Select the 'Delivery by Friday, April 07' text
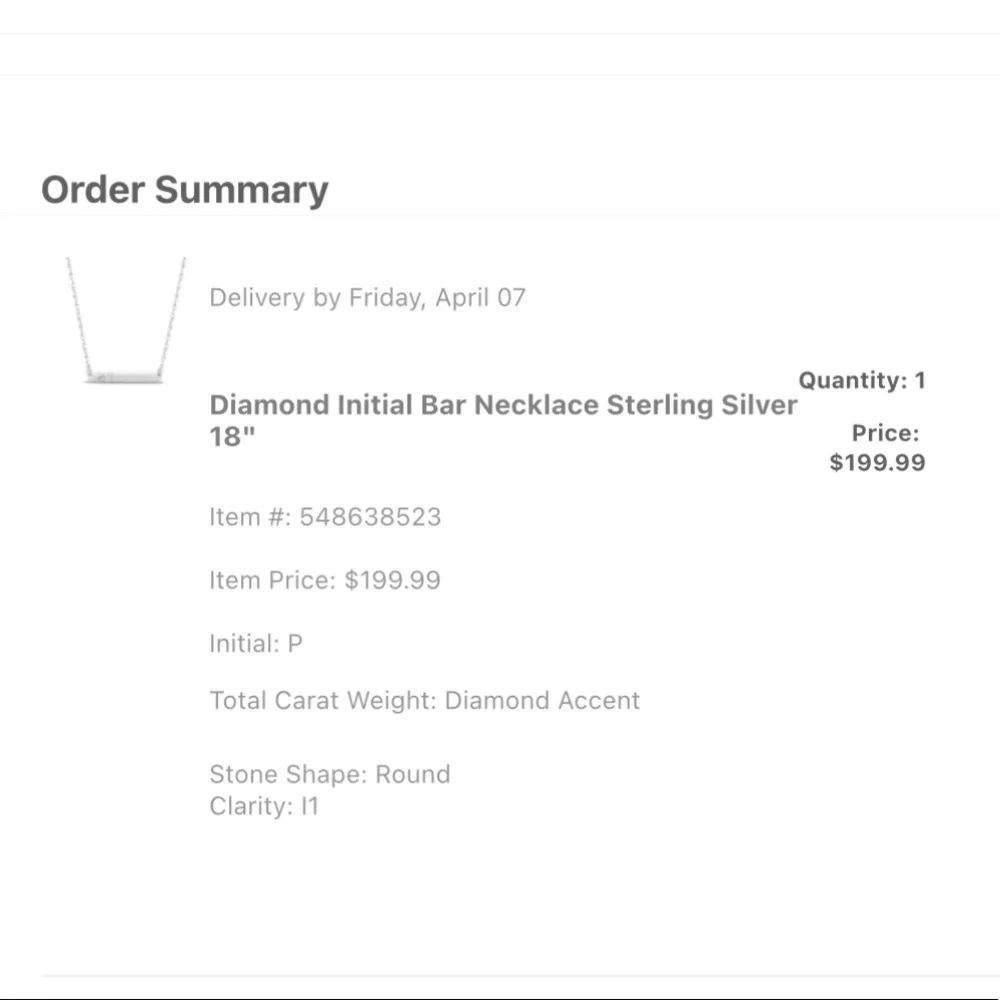Screen dimensions: 1000x1000 tap(367, 298)
